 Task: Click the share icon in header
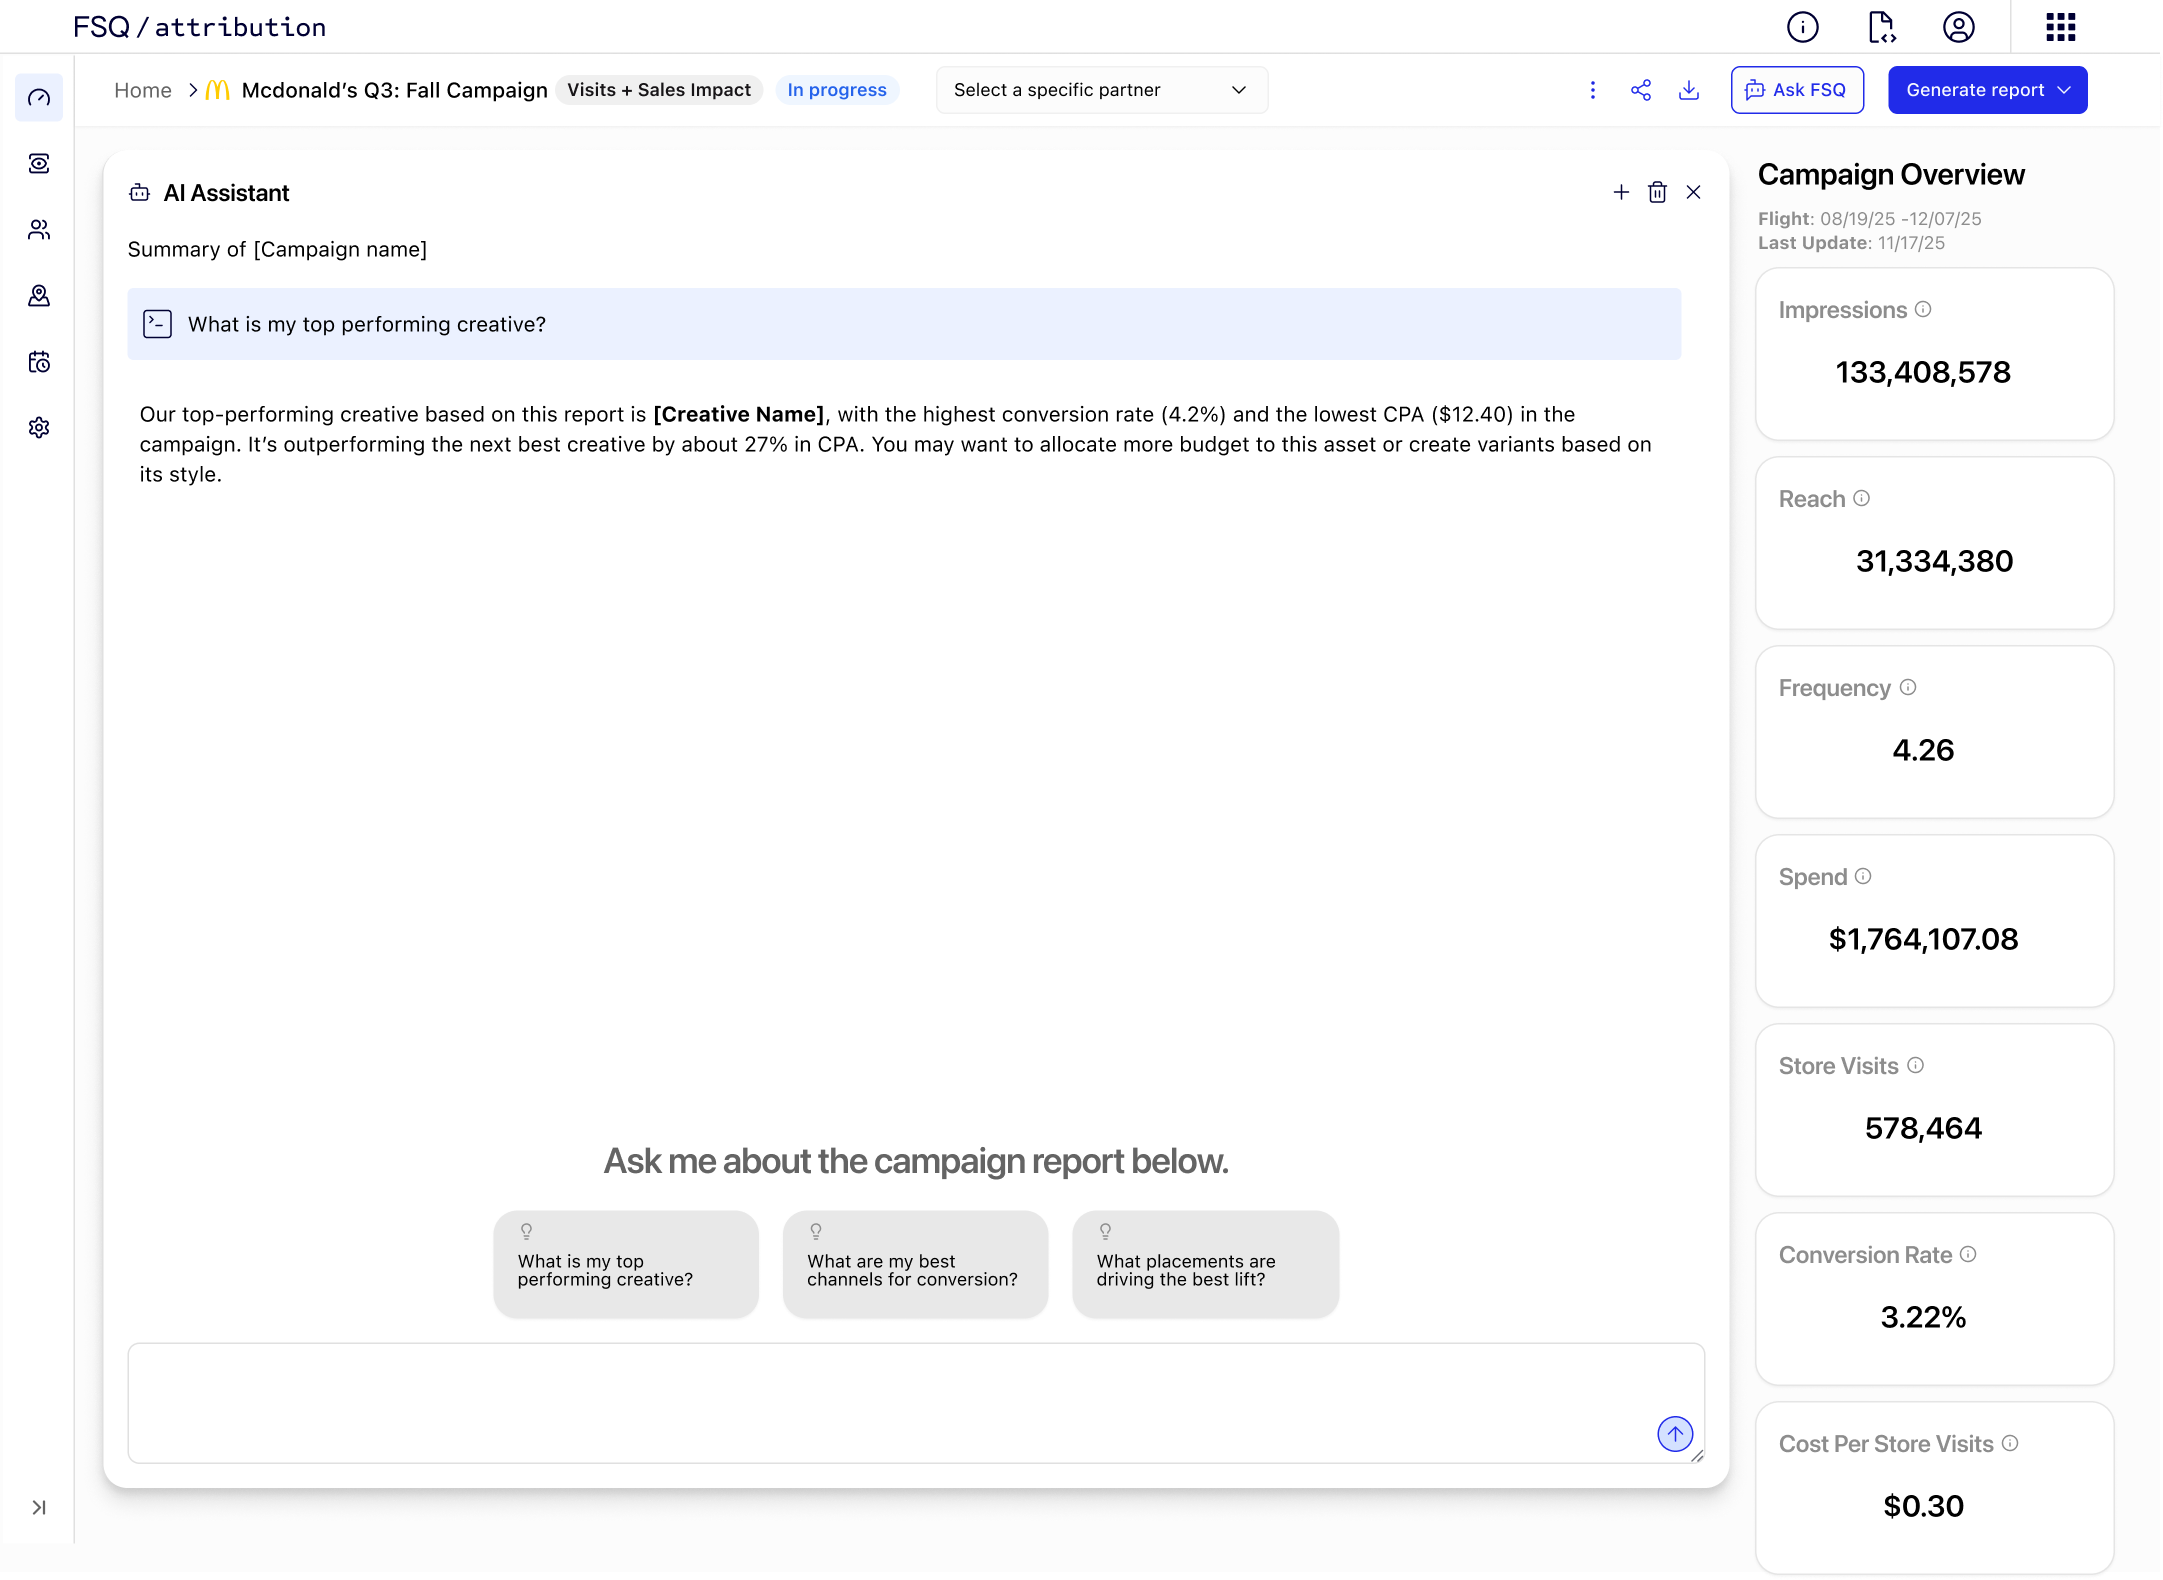[x=1641, y=90]
